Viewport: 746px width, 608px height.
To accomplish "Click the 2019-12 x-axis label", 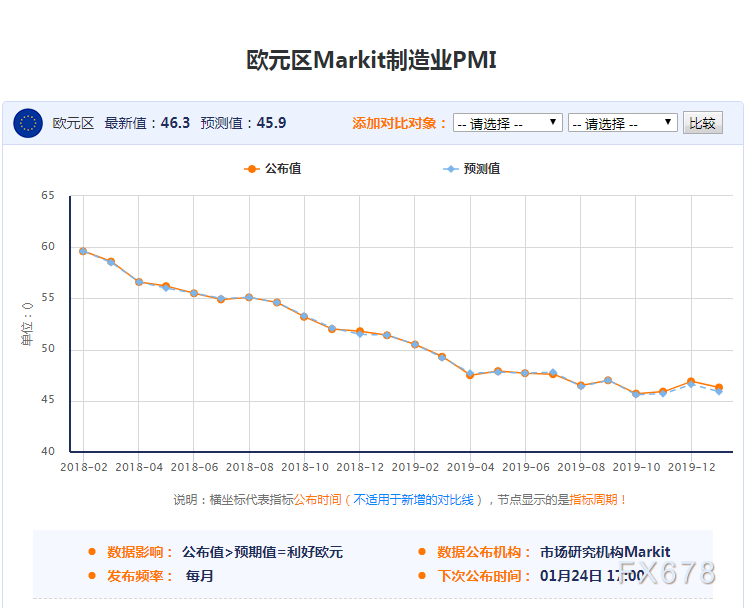I will (x=691, y=467).
